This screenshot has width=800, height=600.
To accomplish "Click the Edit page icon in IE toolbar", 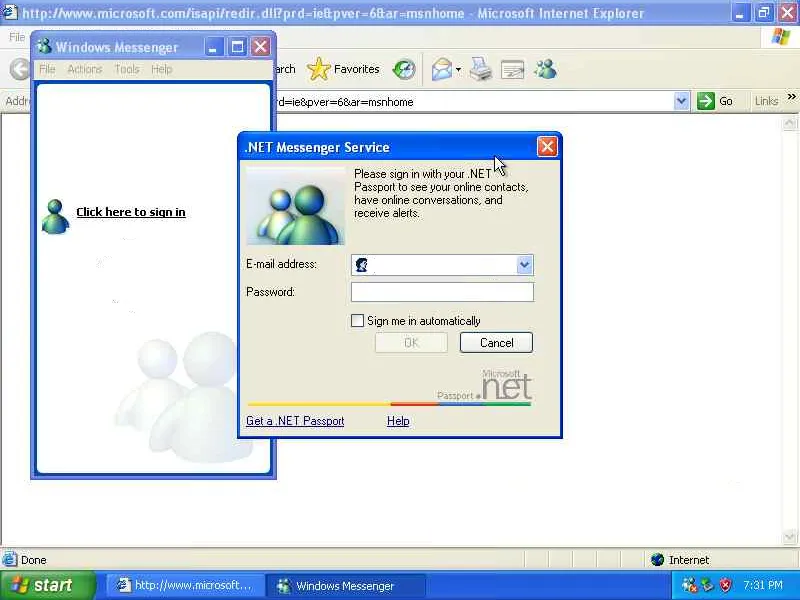I will tap(513, 69).
